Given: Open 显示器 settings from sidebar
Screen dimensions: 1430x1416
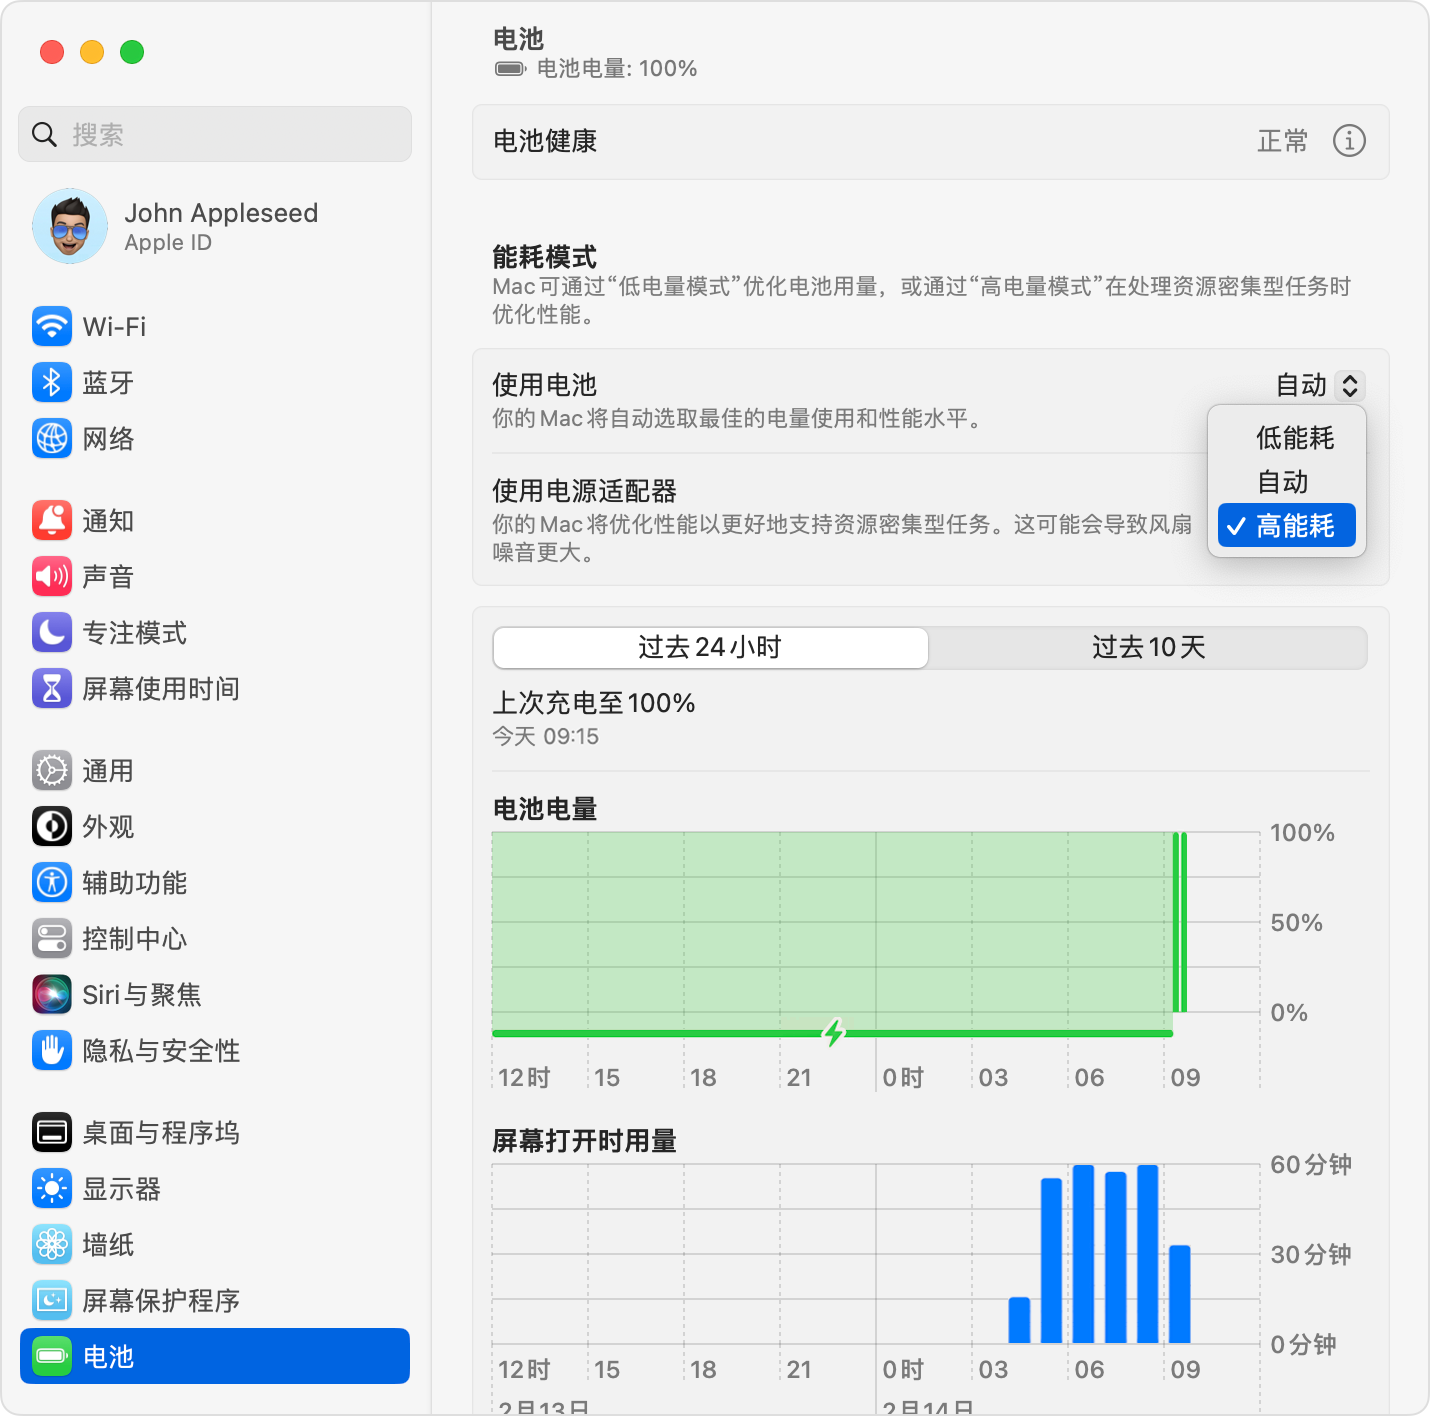Looking at the screenshot, I should coord(52,1188).
